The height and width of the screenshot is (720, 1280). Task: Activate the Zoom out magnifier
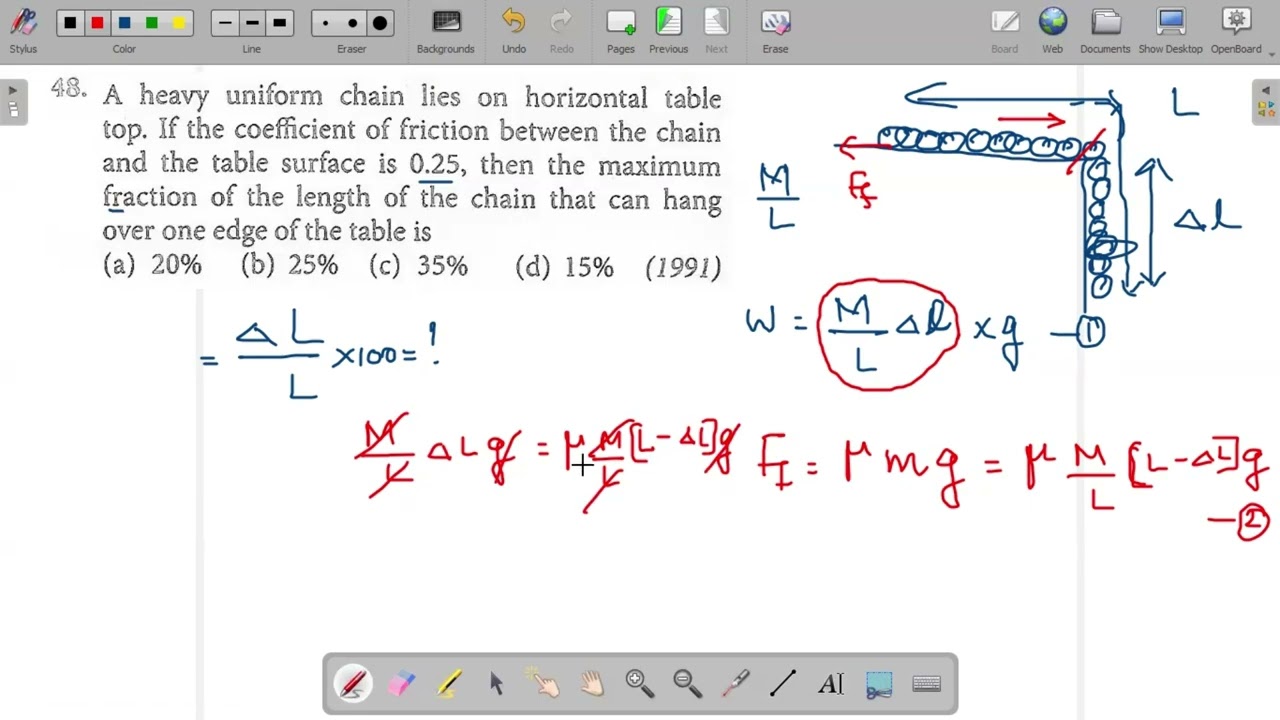pyautogui.click(x=687, y=684)
